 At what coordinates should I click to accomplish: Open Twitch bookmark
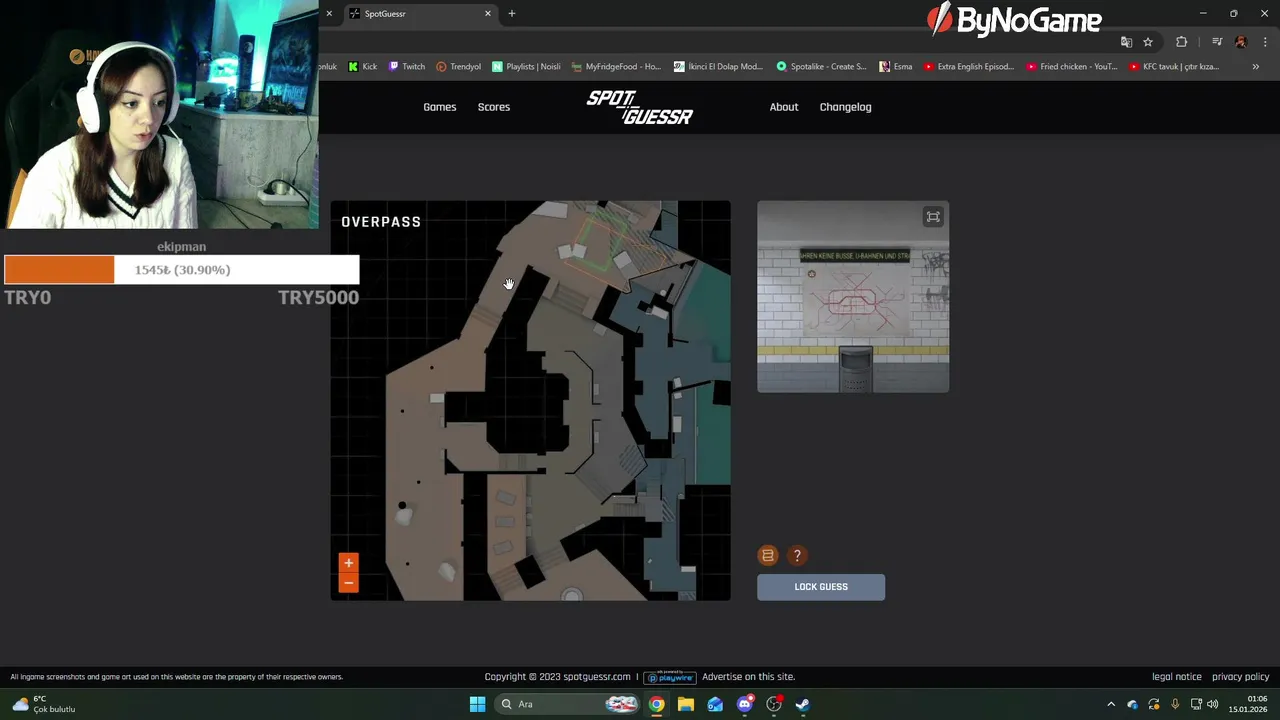[x=407, y=67]
